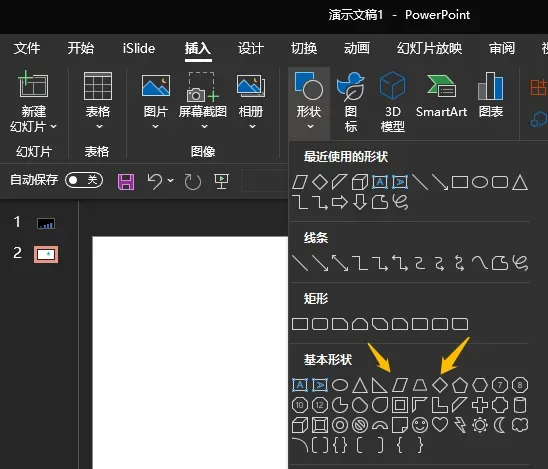Click the purple save icon
The height and width of the screenshot is (469, 548).
pyautogui.click(x=126, y=182)
